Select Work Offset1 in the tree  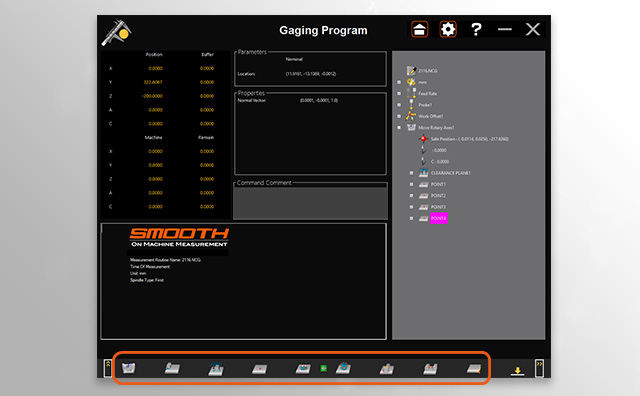click(x=430, y=116)
